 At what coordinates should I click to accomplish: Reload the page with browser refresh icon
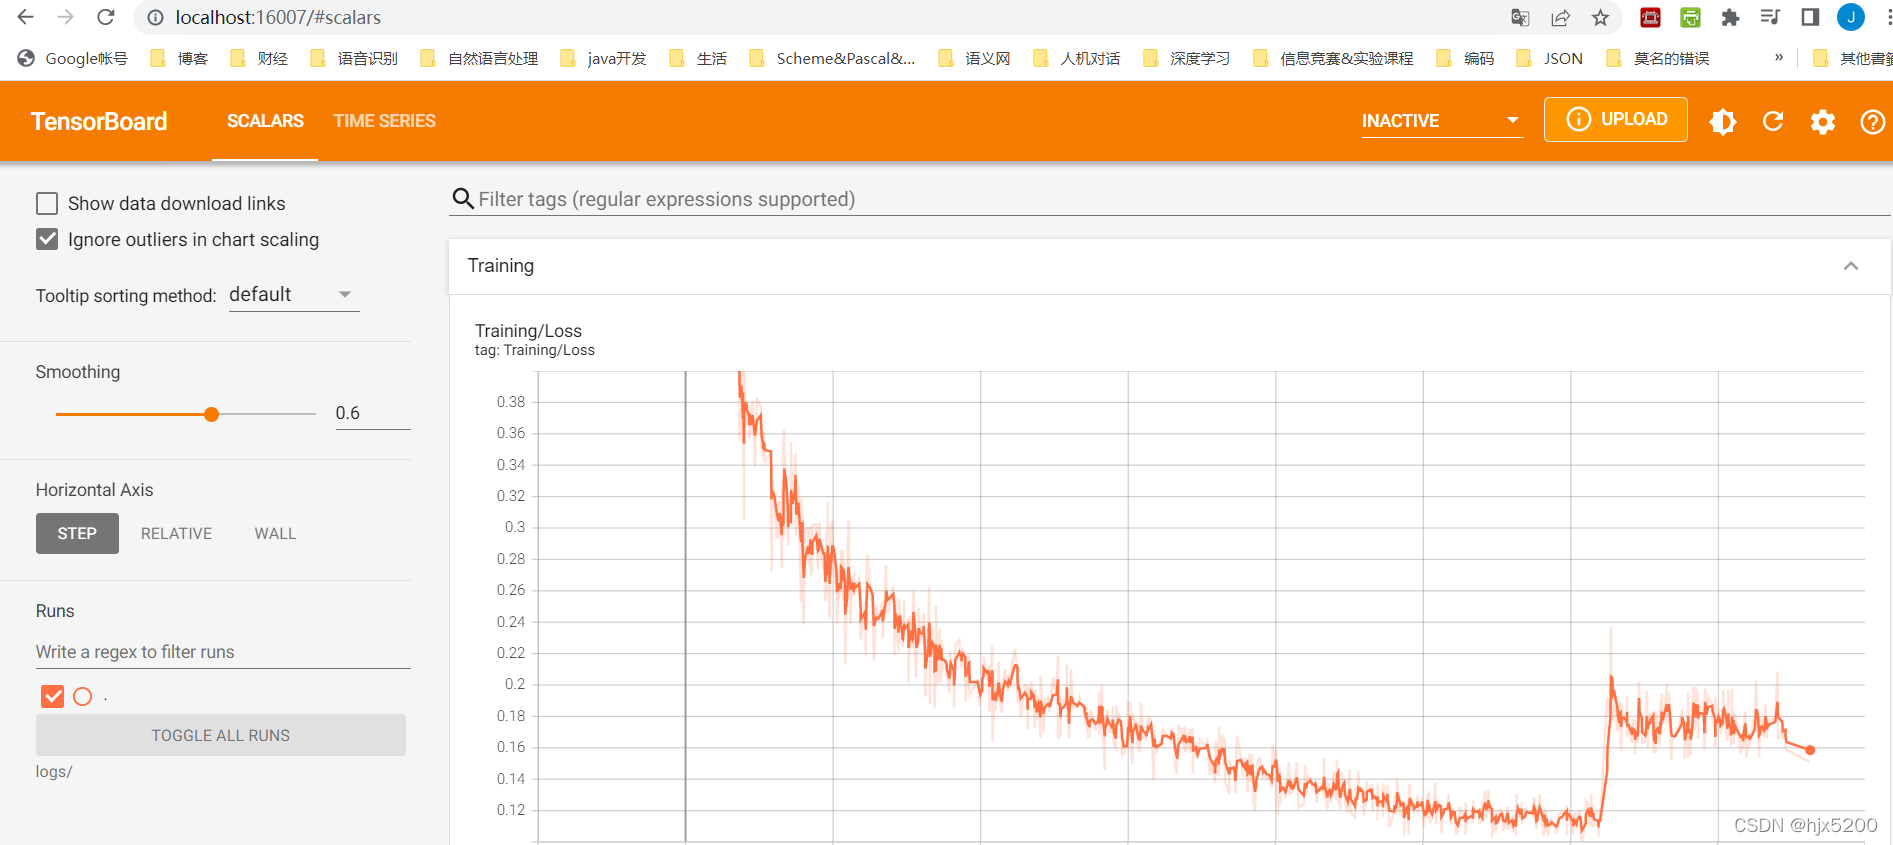tap(106, 17)
